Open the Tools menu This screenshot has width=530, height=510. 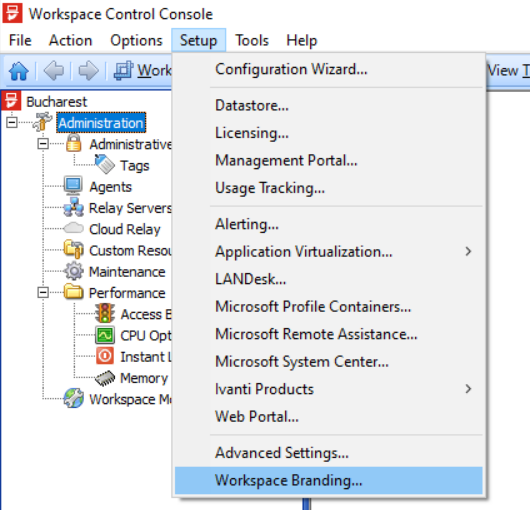point(252,40)
